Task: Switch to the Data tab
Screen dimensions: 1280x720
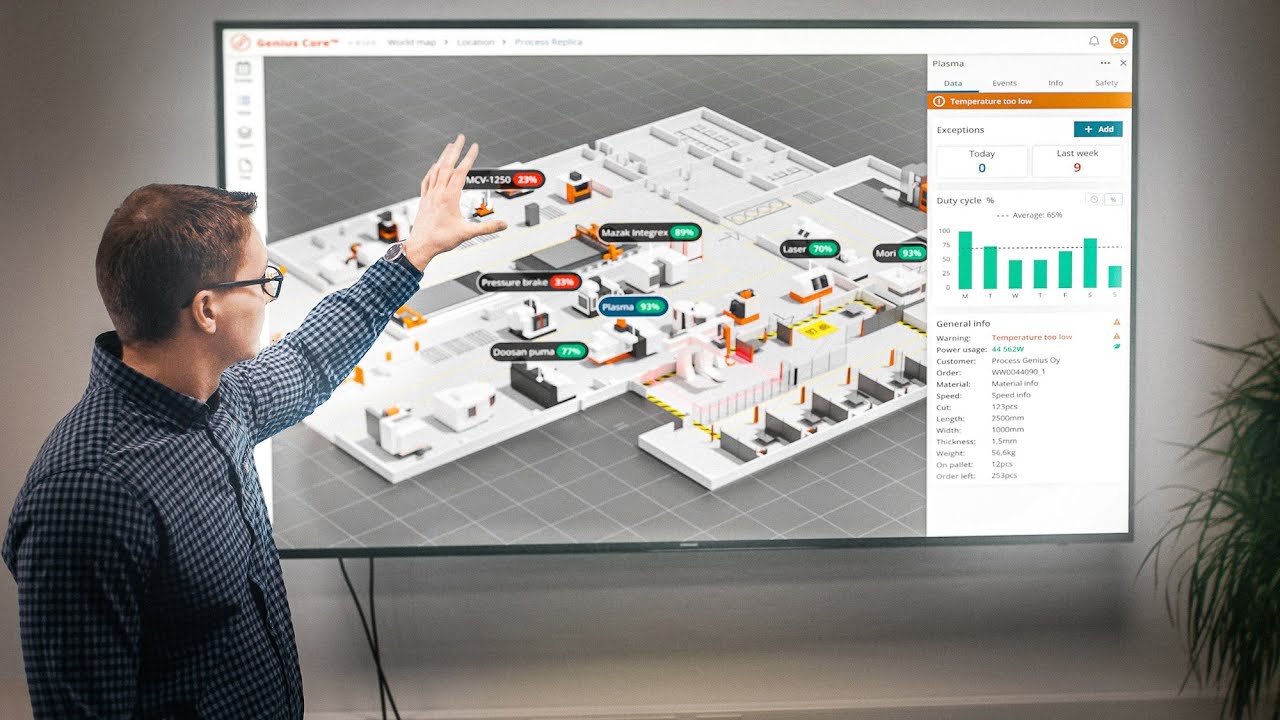Action: click(x=953, y=83)
